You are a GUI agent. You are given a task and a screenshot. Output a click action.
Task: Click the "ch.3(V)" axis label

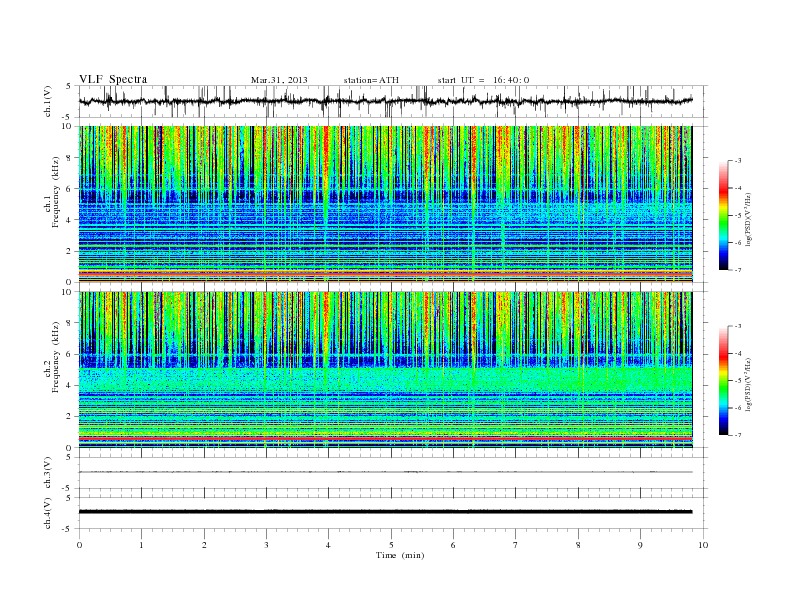(x=47, y=473)
